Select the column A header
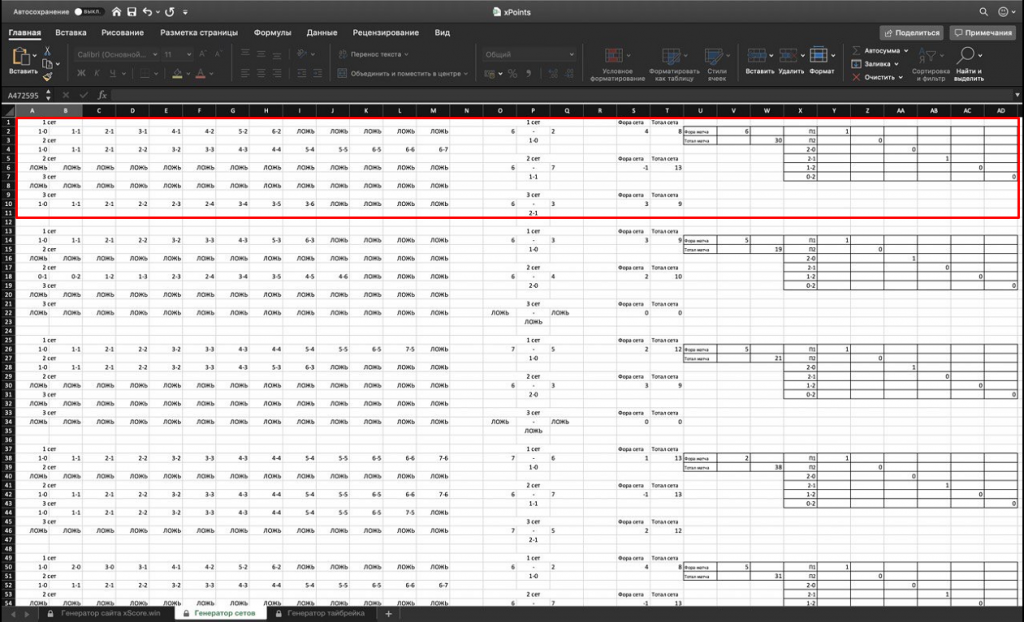The height and width of the screenshot is (622, 1024). 33,110
